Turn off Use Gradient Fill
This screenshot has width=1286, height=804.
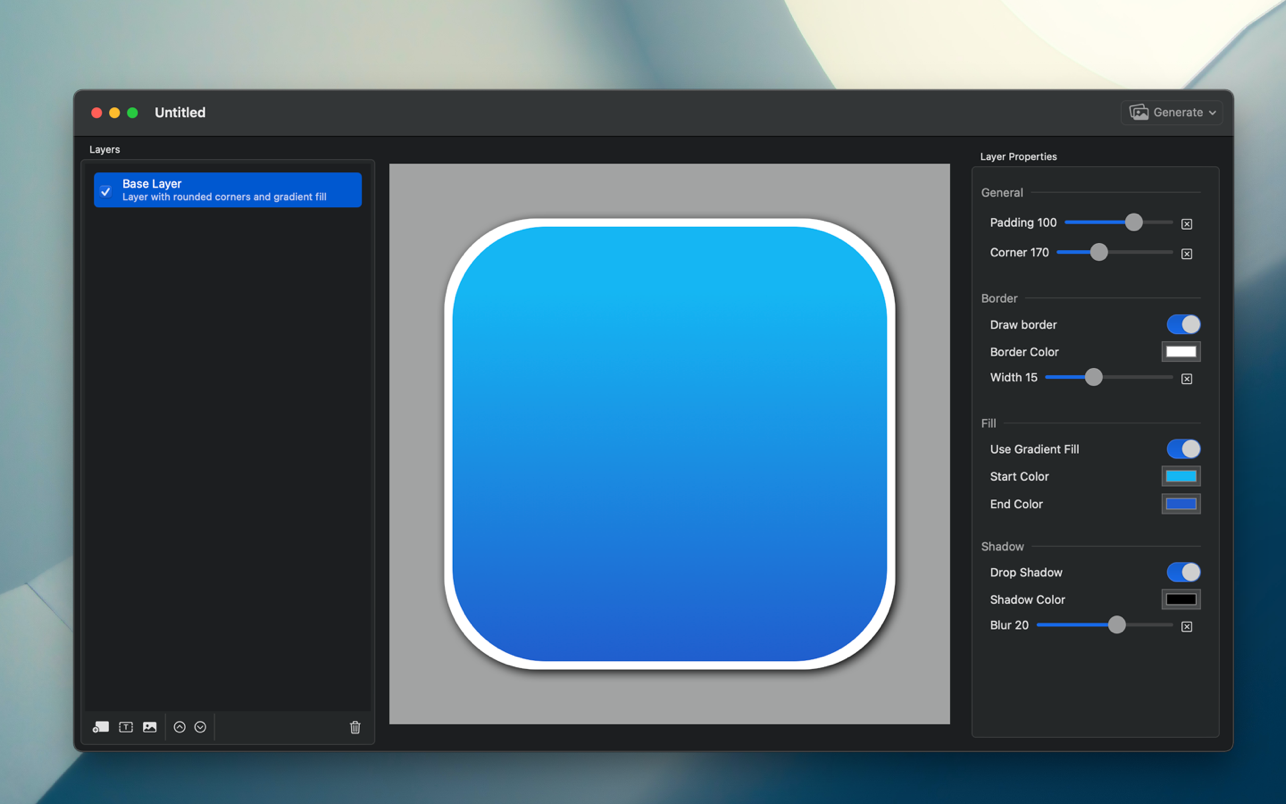(x=1183, y=450)
